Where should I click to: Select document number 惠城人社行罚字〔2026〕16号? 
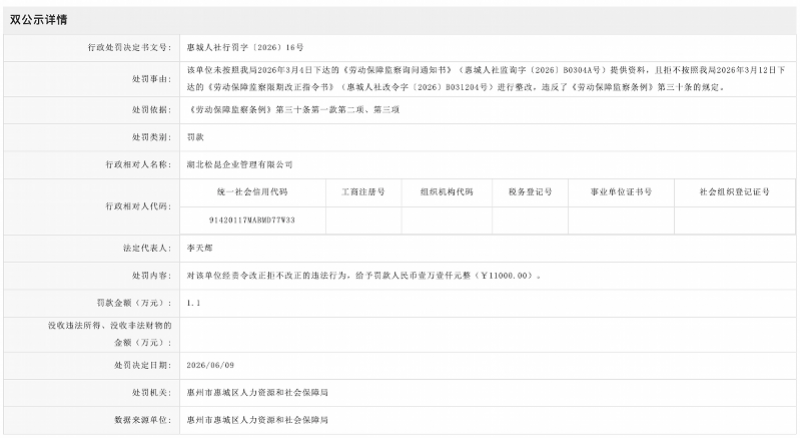tap(245, 47)
